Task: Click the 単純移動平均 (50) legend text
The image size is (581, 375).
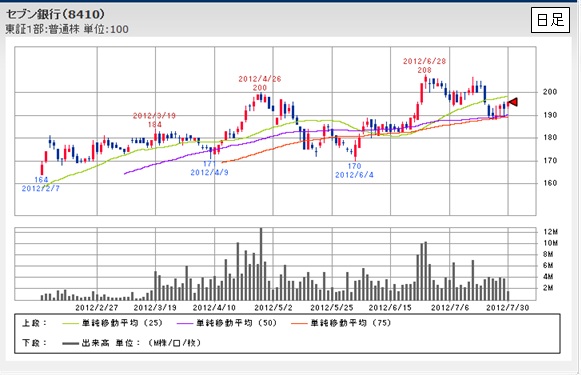Action: [x=236, y=323]
